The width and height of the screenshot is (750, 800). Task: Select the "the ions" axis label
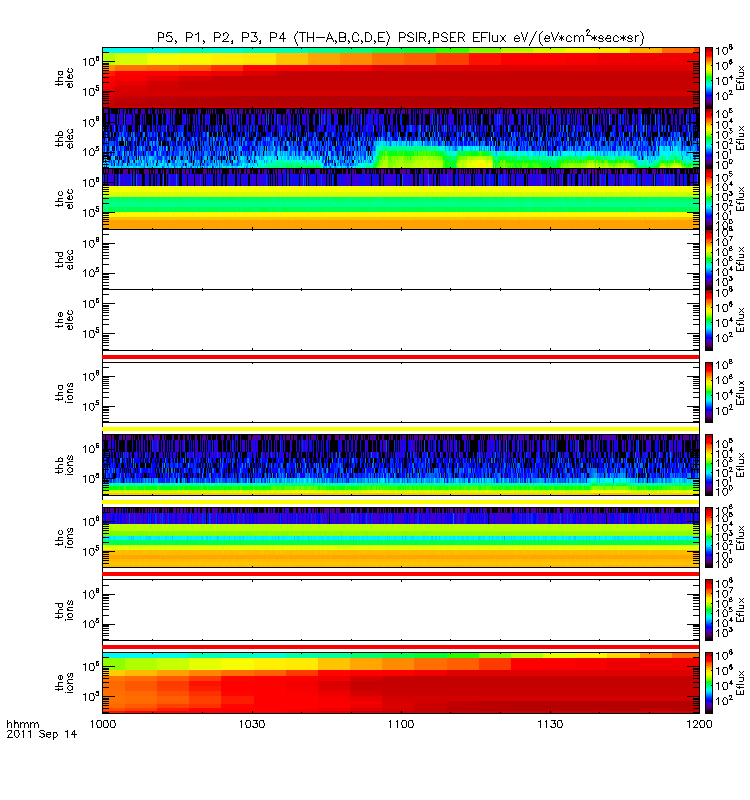[x=64, y=683]
